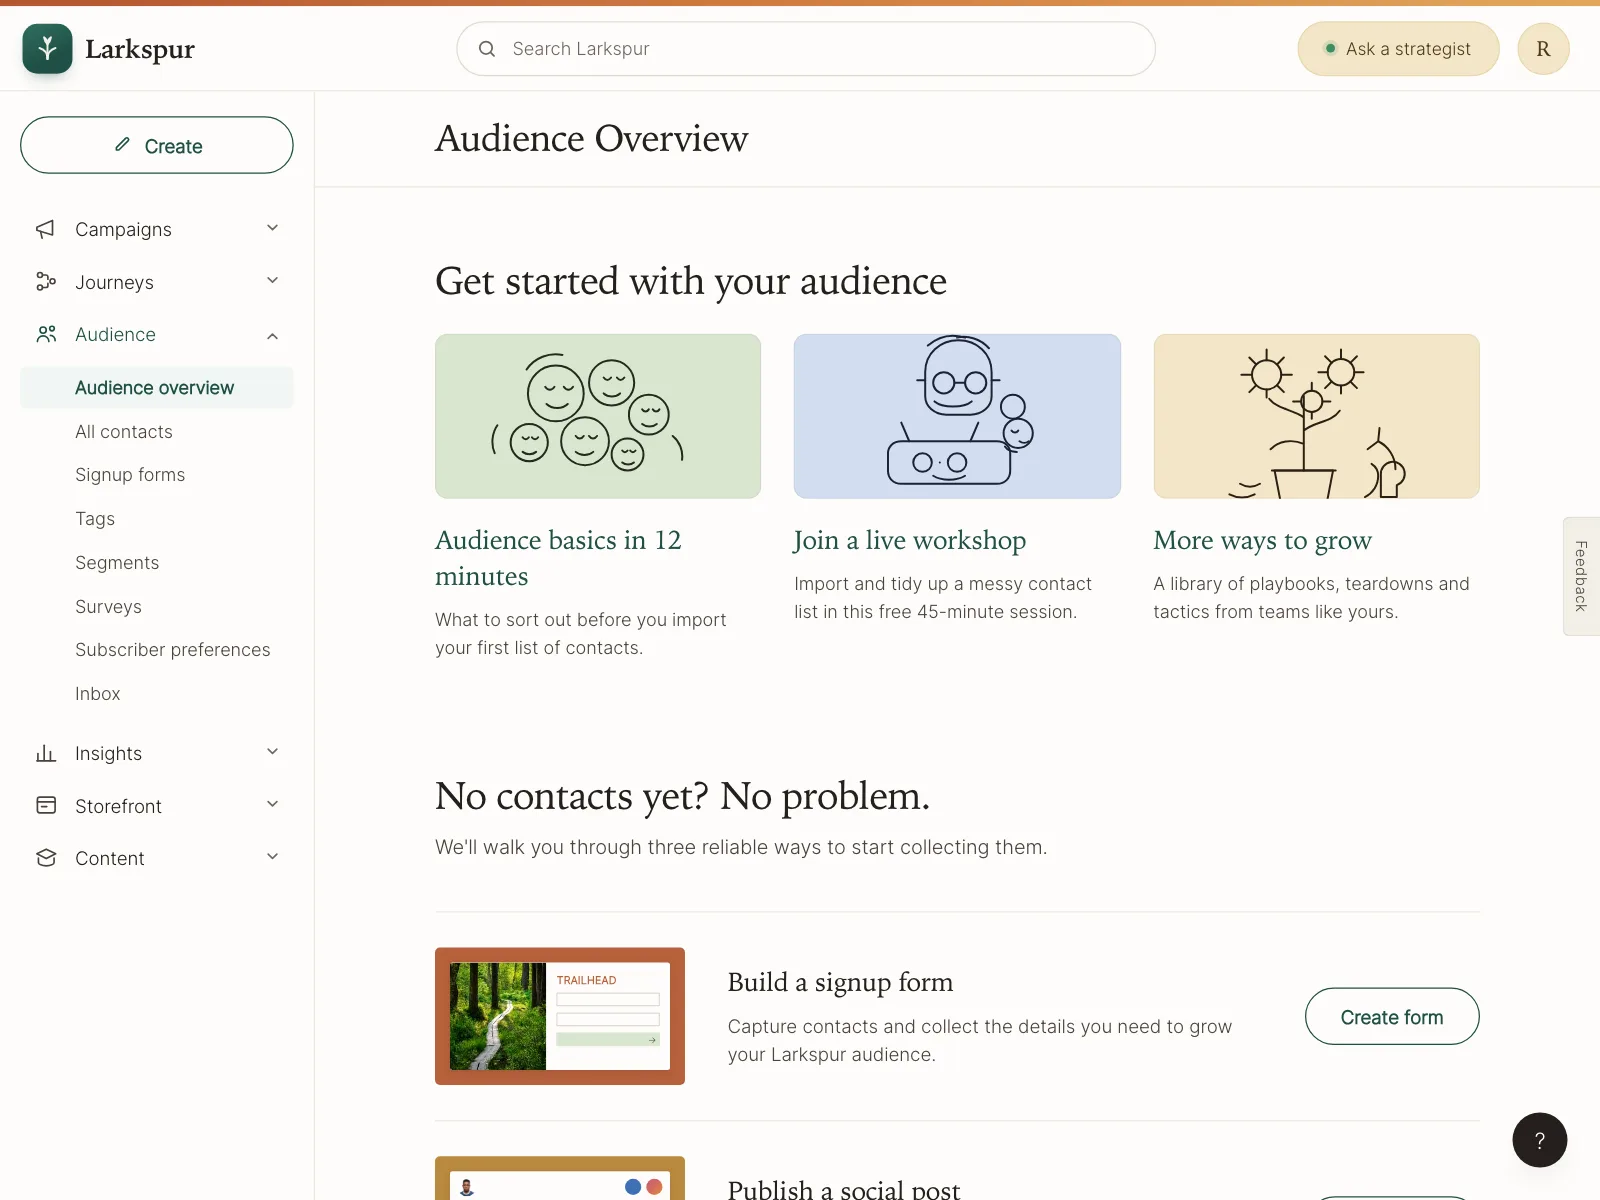The image size is (1600, 1200).
Task: Expand the Journeys section chevron
Action: pos(273,281)
